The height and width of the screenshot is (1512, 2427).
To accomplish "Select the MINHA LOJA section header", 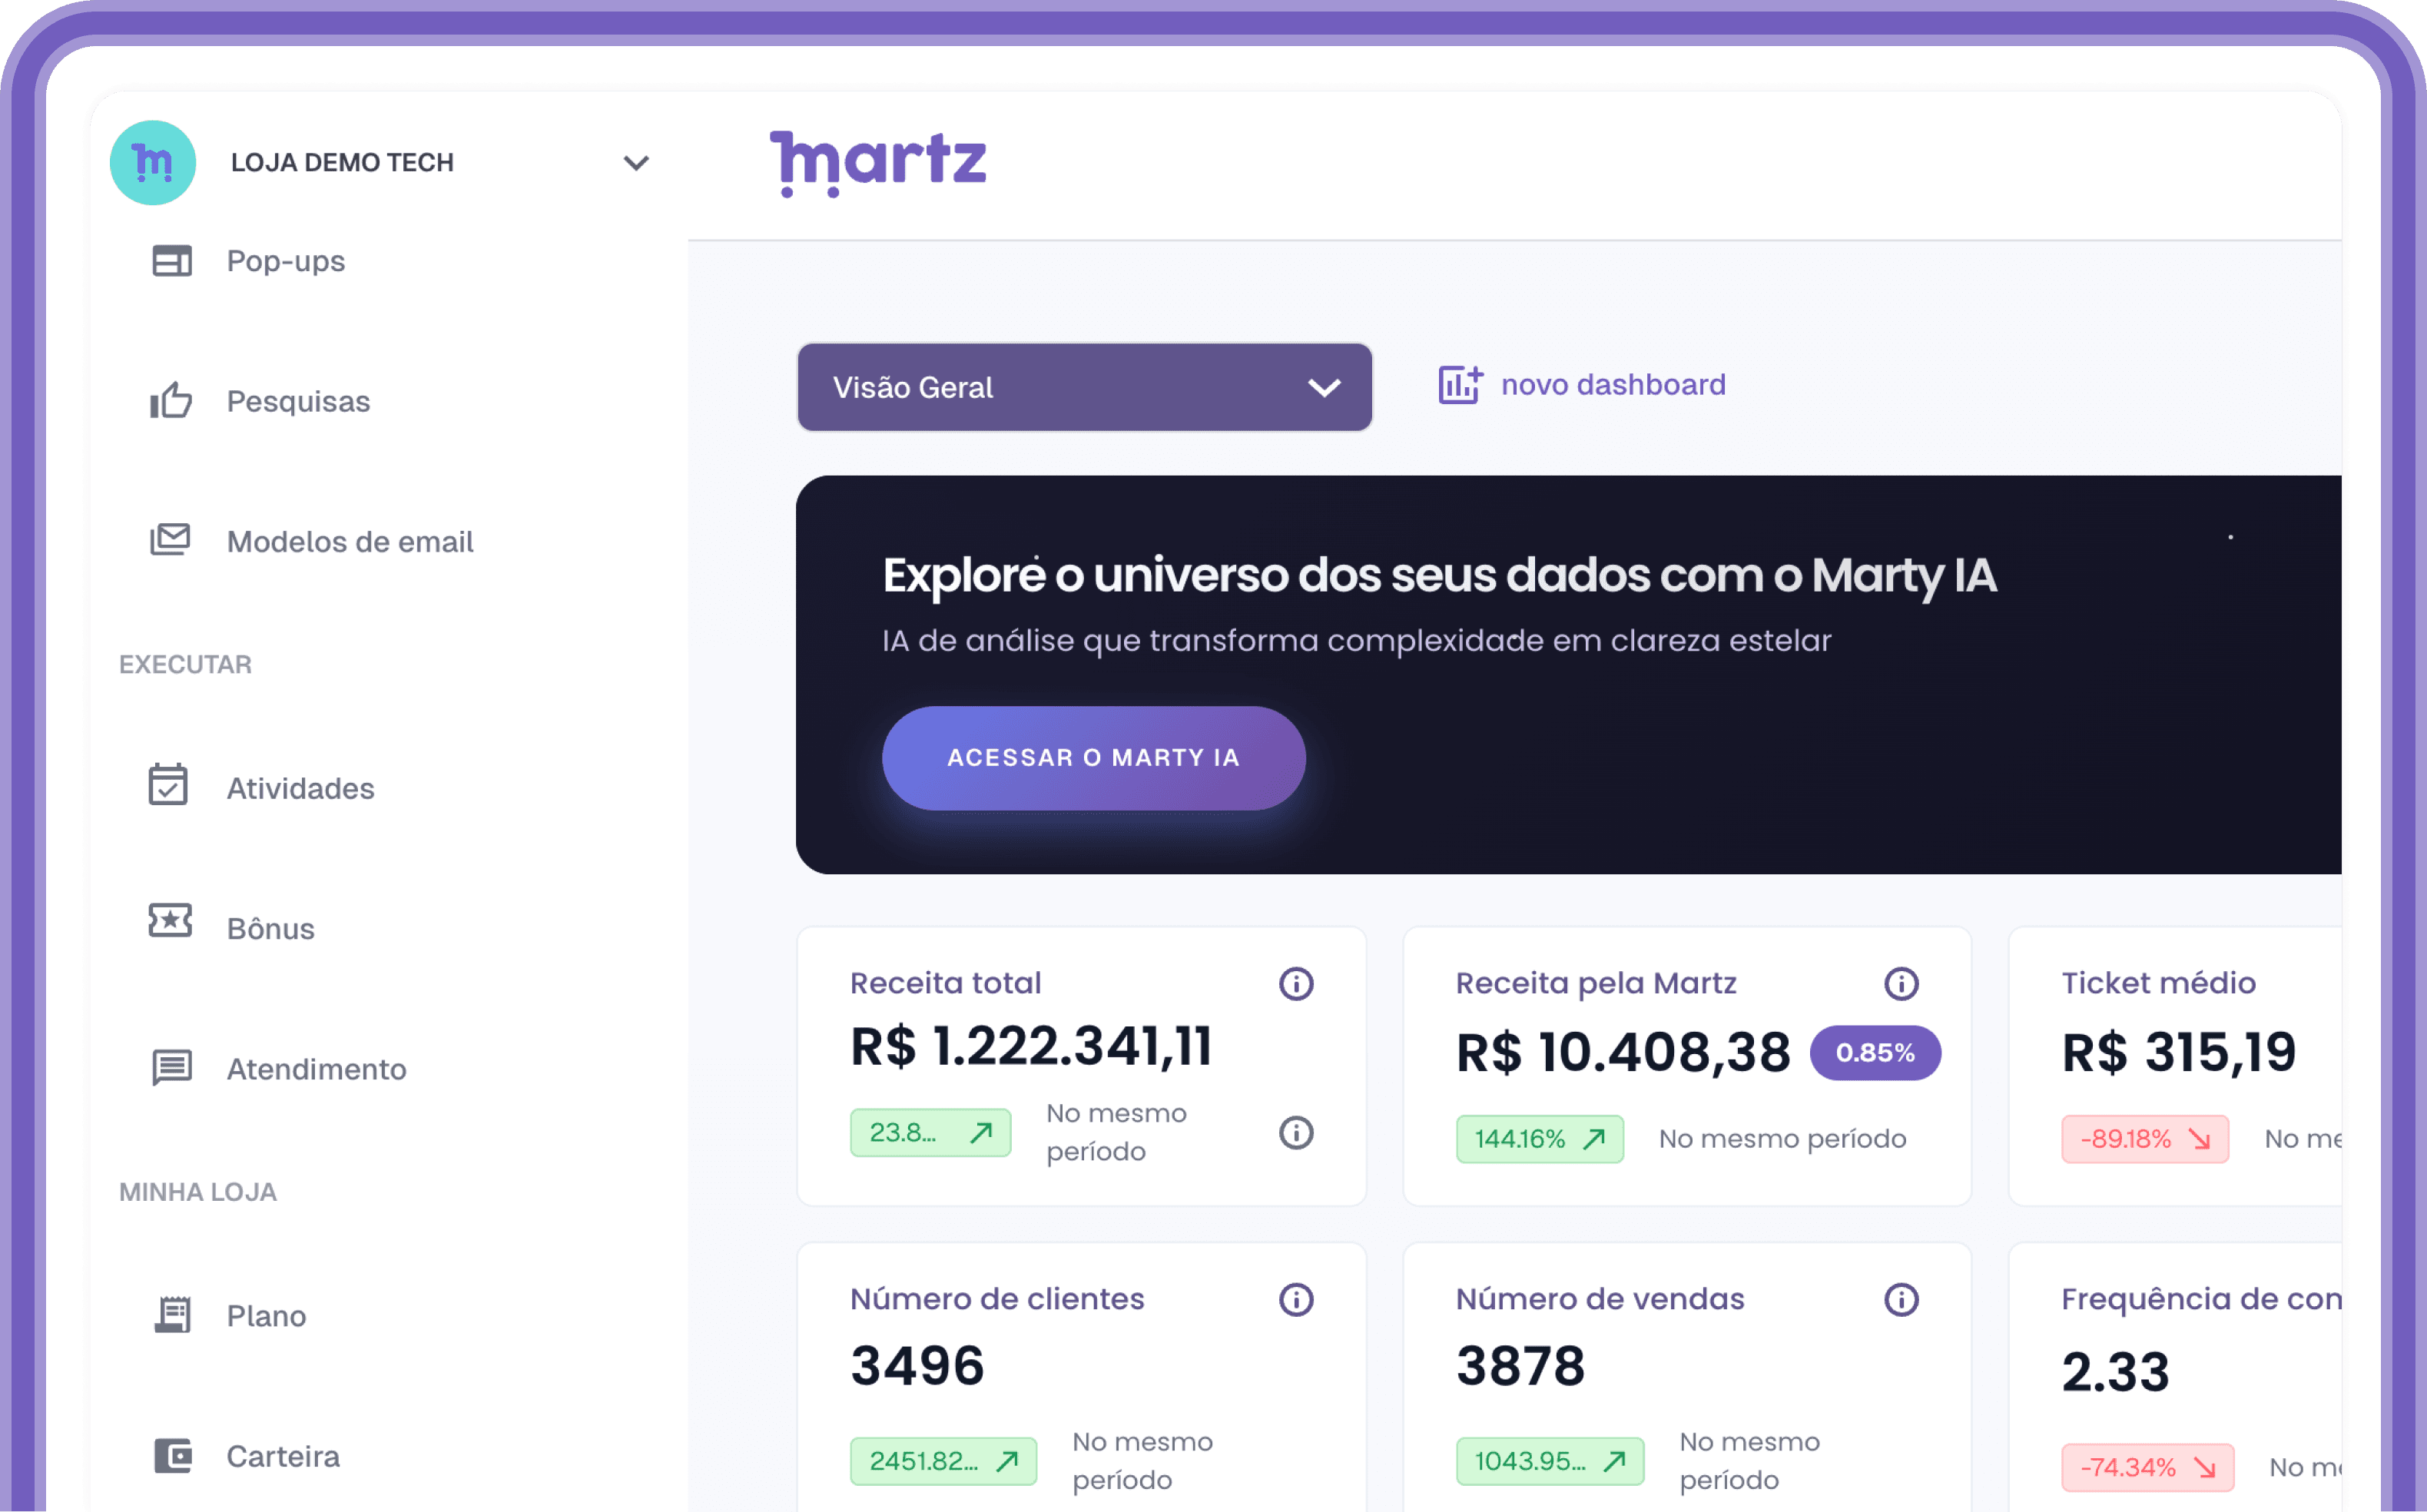I will [198, 1191].
